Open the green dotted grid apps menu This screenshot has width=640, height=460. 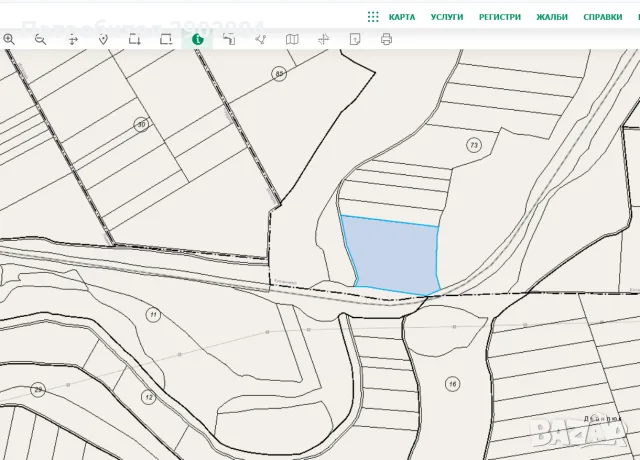(373, 17)
